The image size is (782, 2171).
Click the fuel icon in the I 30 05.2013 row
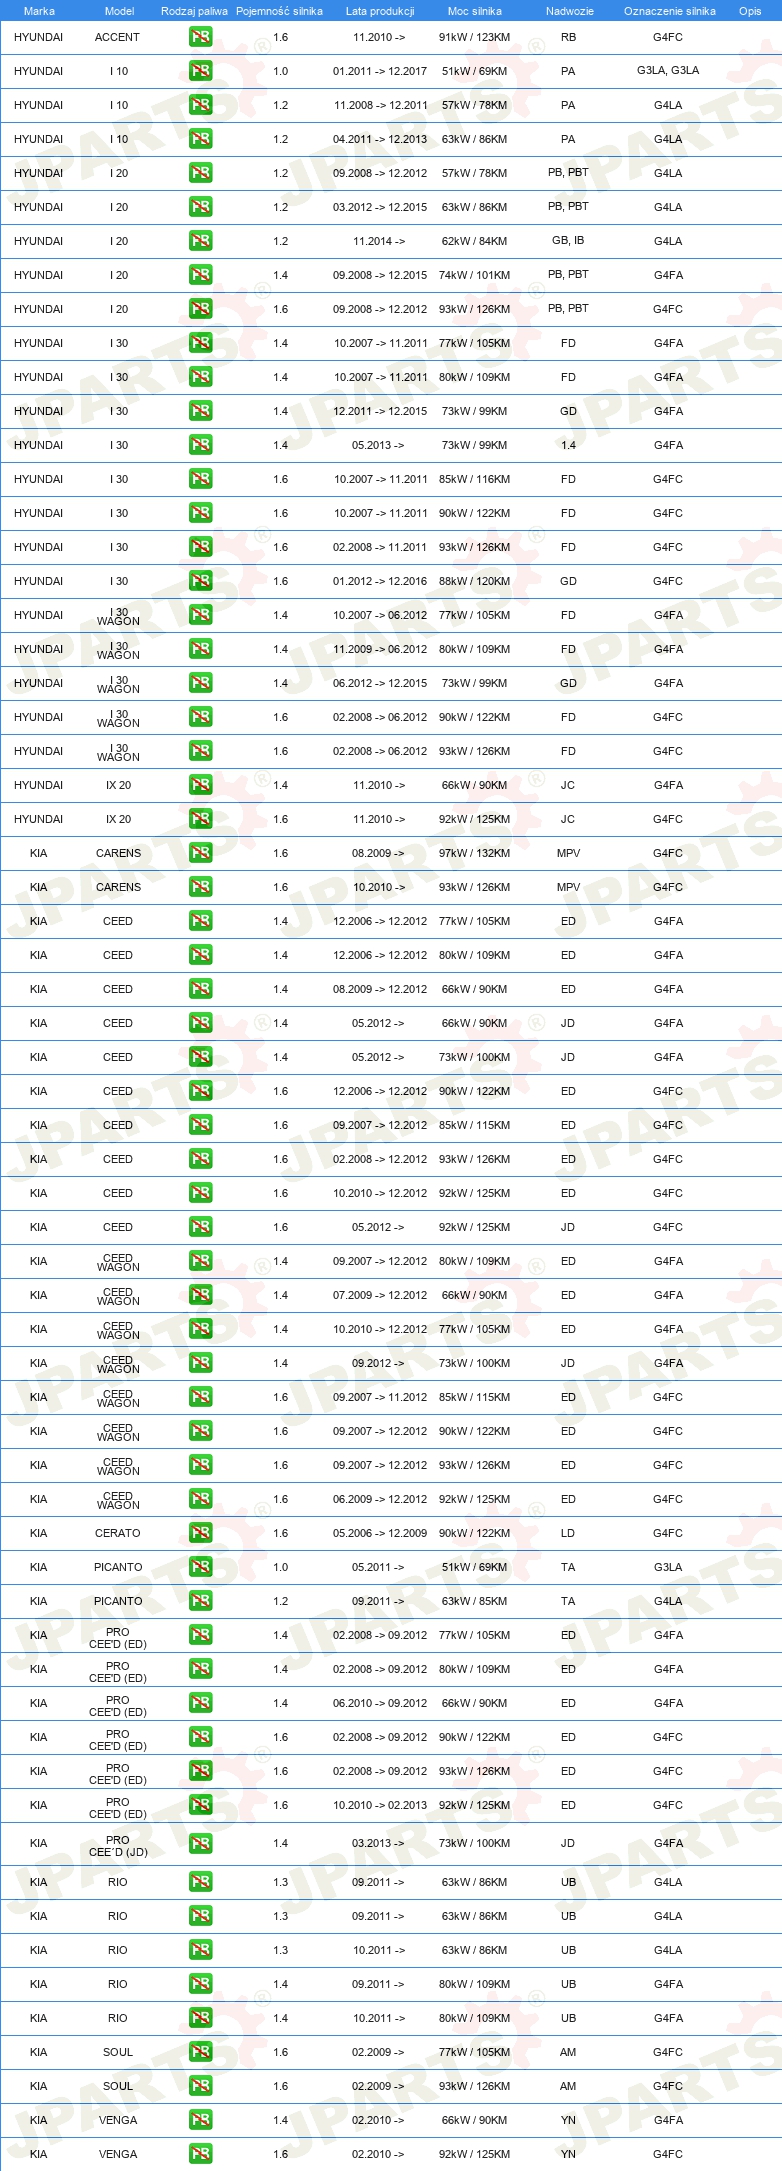coord(200,445)
